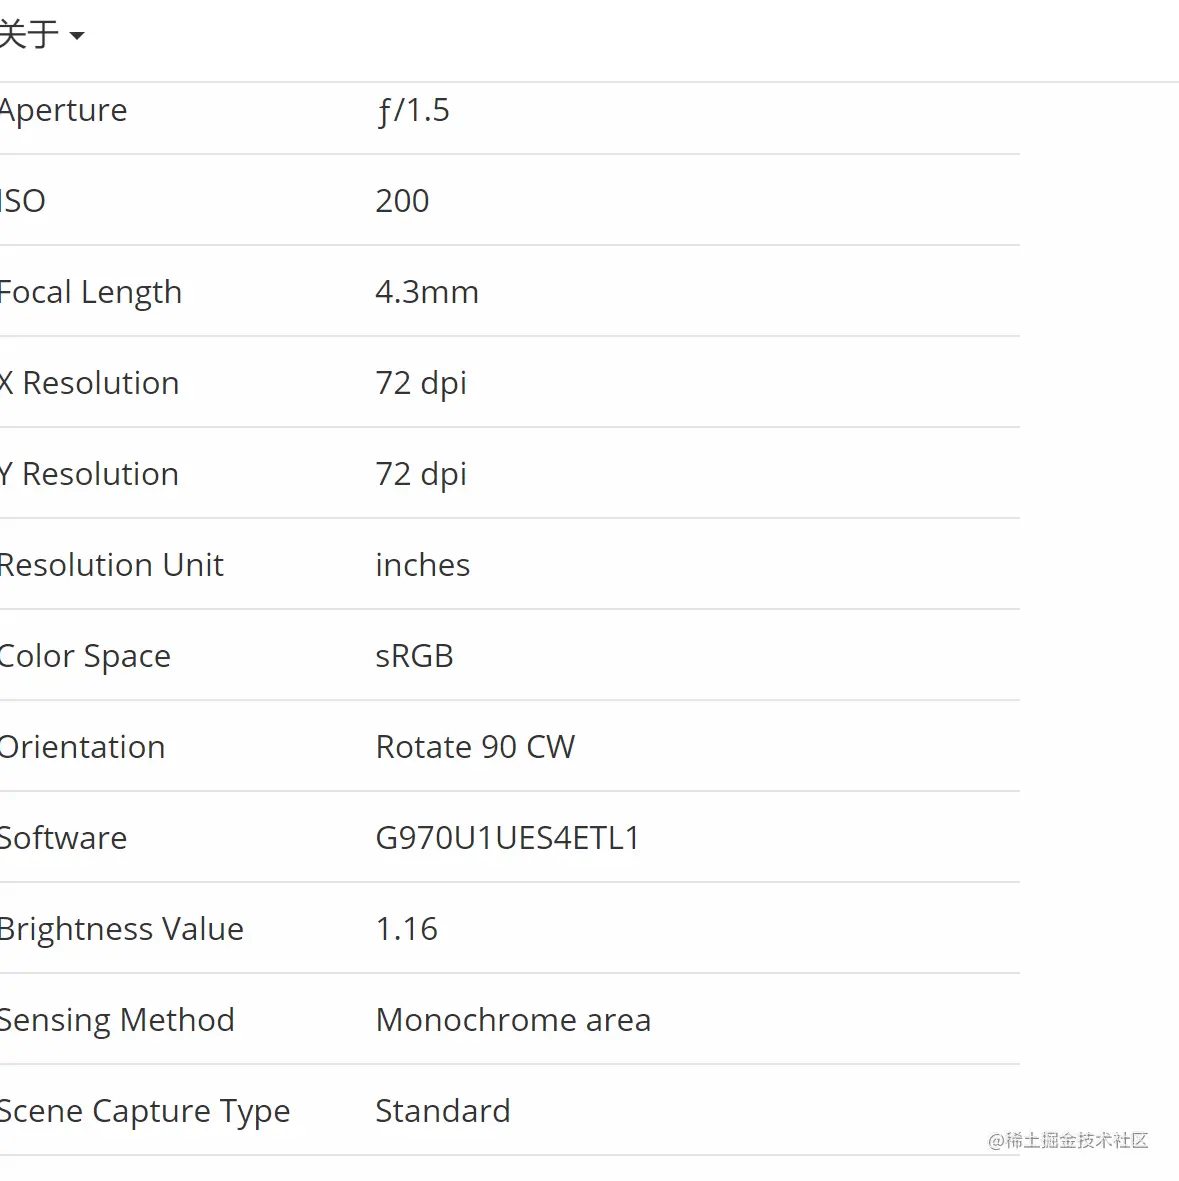Open the 关于 dropdown menu
This screenshot has width=1179, height=1181.
pos(41,34)
